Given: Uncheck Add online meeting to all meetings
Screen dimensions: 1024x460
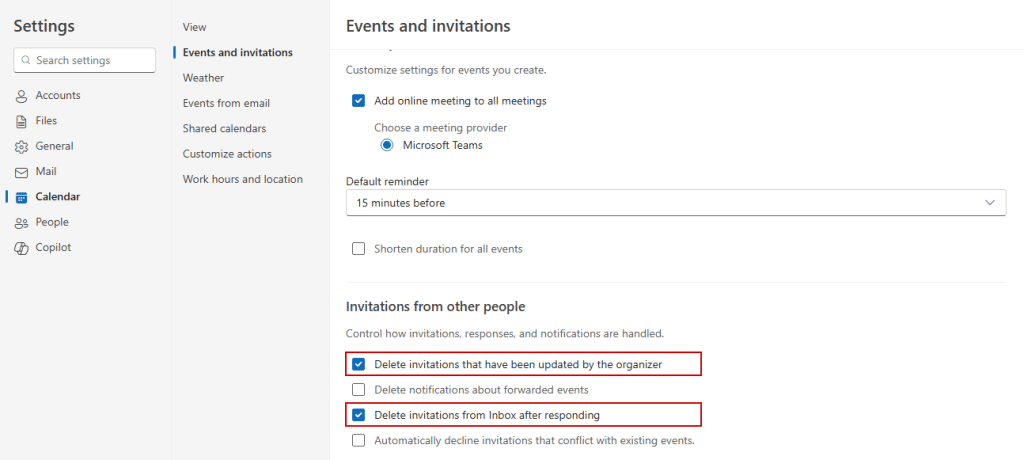Looking at the screenshot, I should (x=358, y=101).
